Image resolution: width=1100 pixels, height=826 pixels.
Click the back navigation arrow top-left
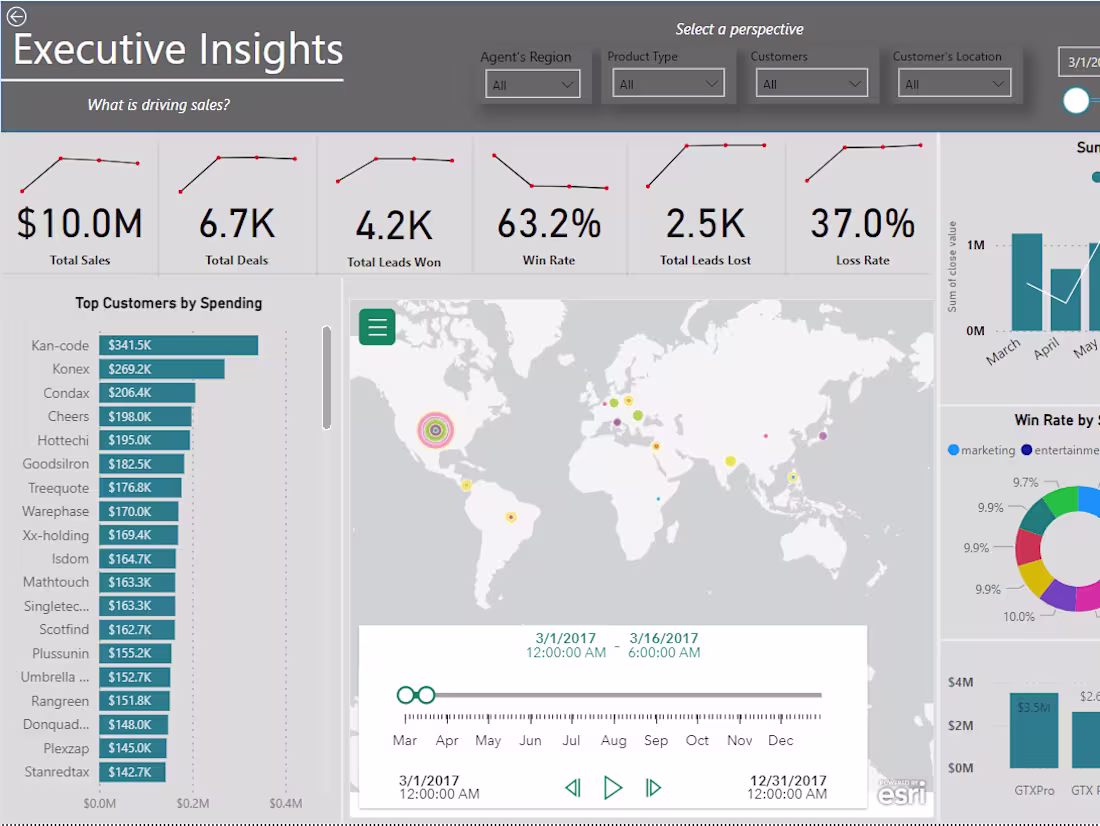pos(16,16)
